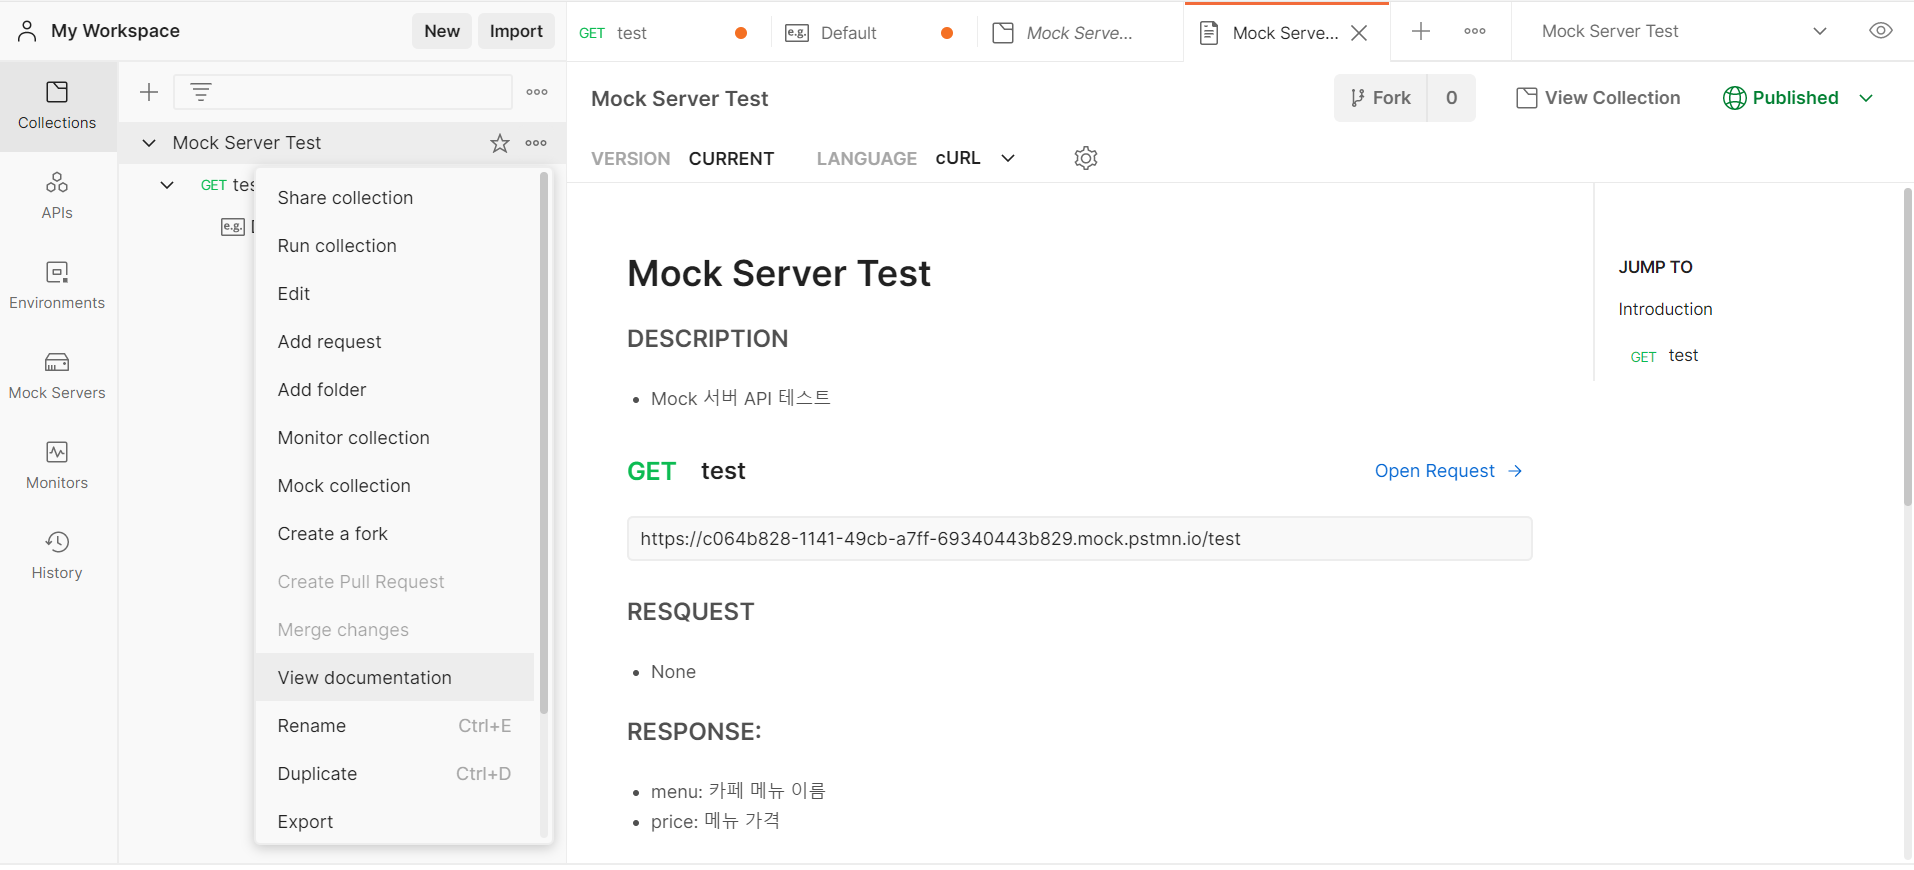Open the options dots beside the collection filter
Screen dimensions: 1914x870
tap(537, 92)
